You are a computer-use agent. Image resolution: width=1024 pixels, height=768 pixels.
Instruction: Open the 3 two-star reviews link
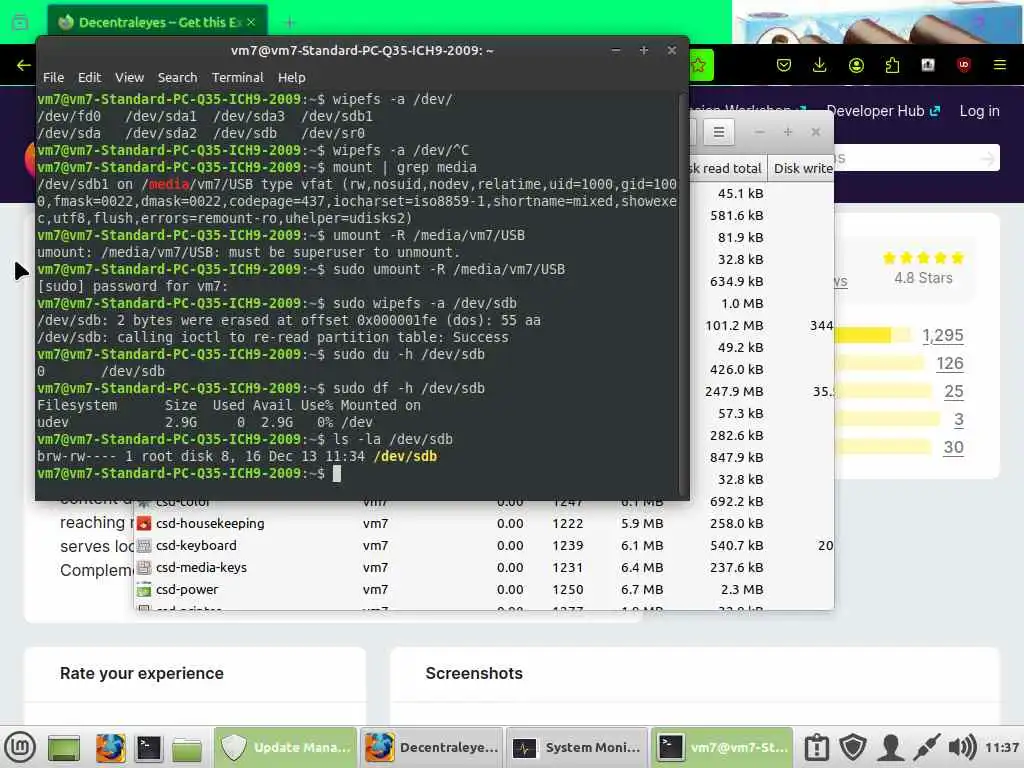coord(959,419)
